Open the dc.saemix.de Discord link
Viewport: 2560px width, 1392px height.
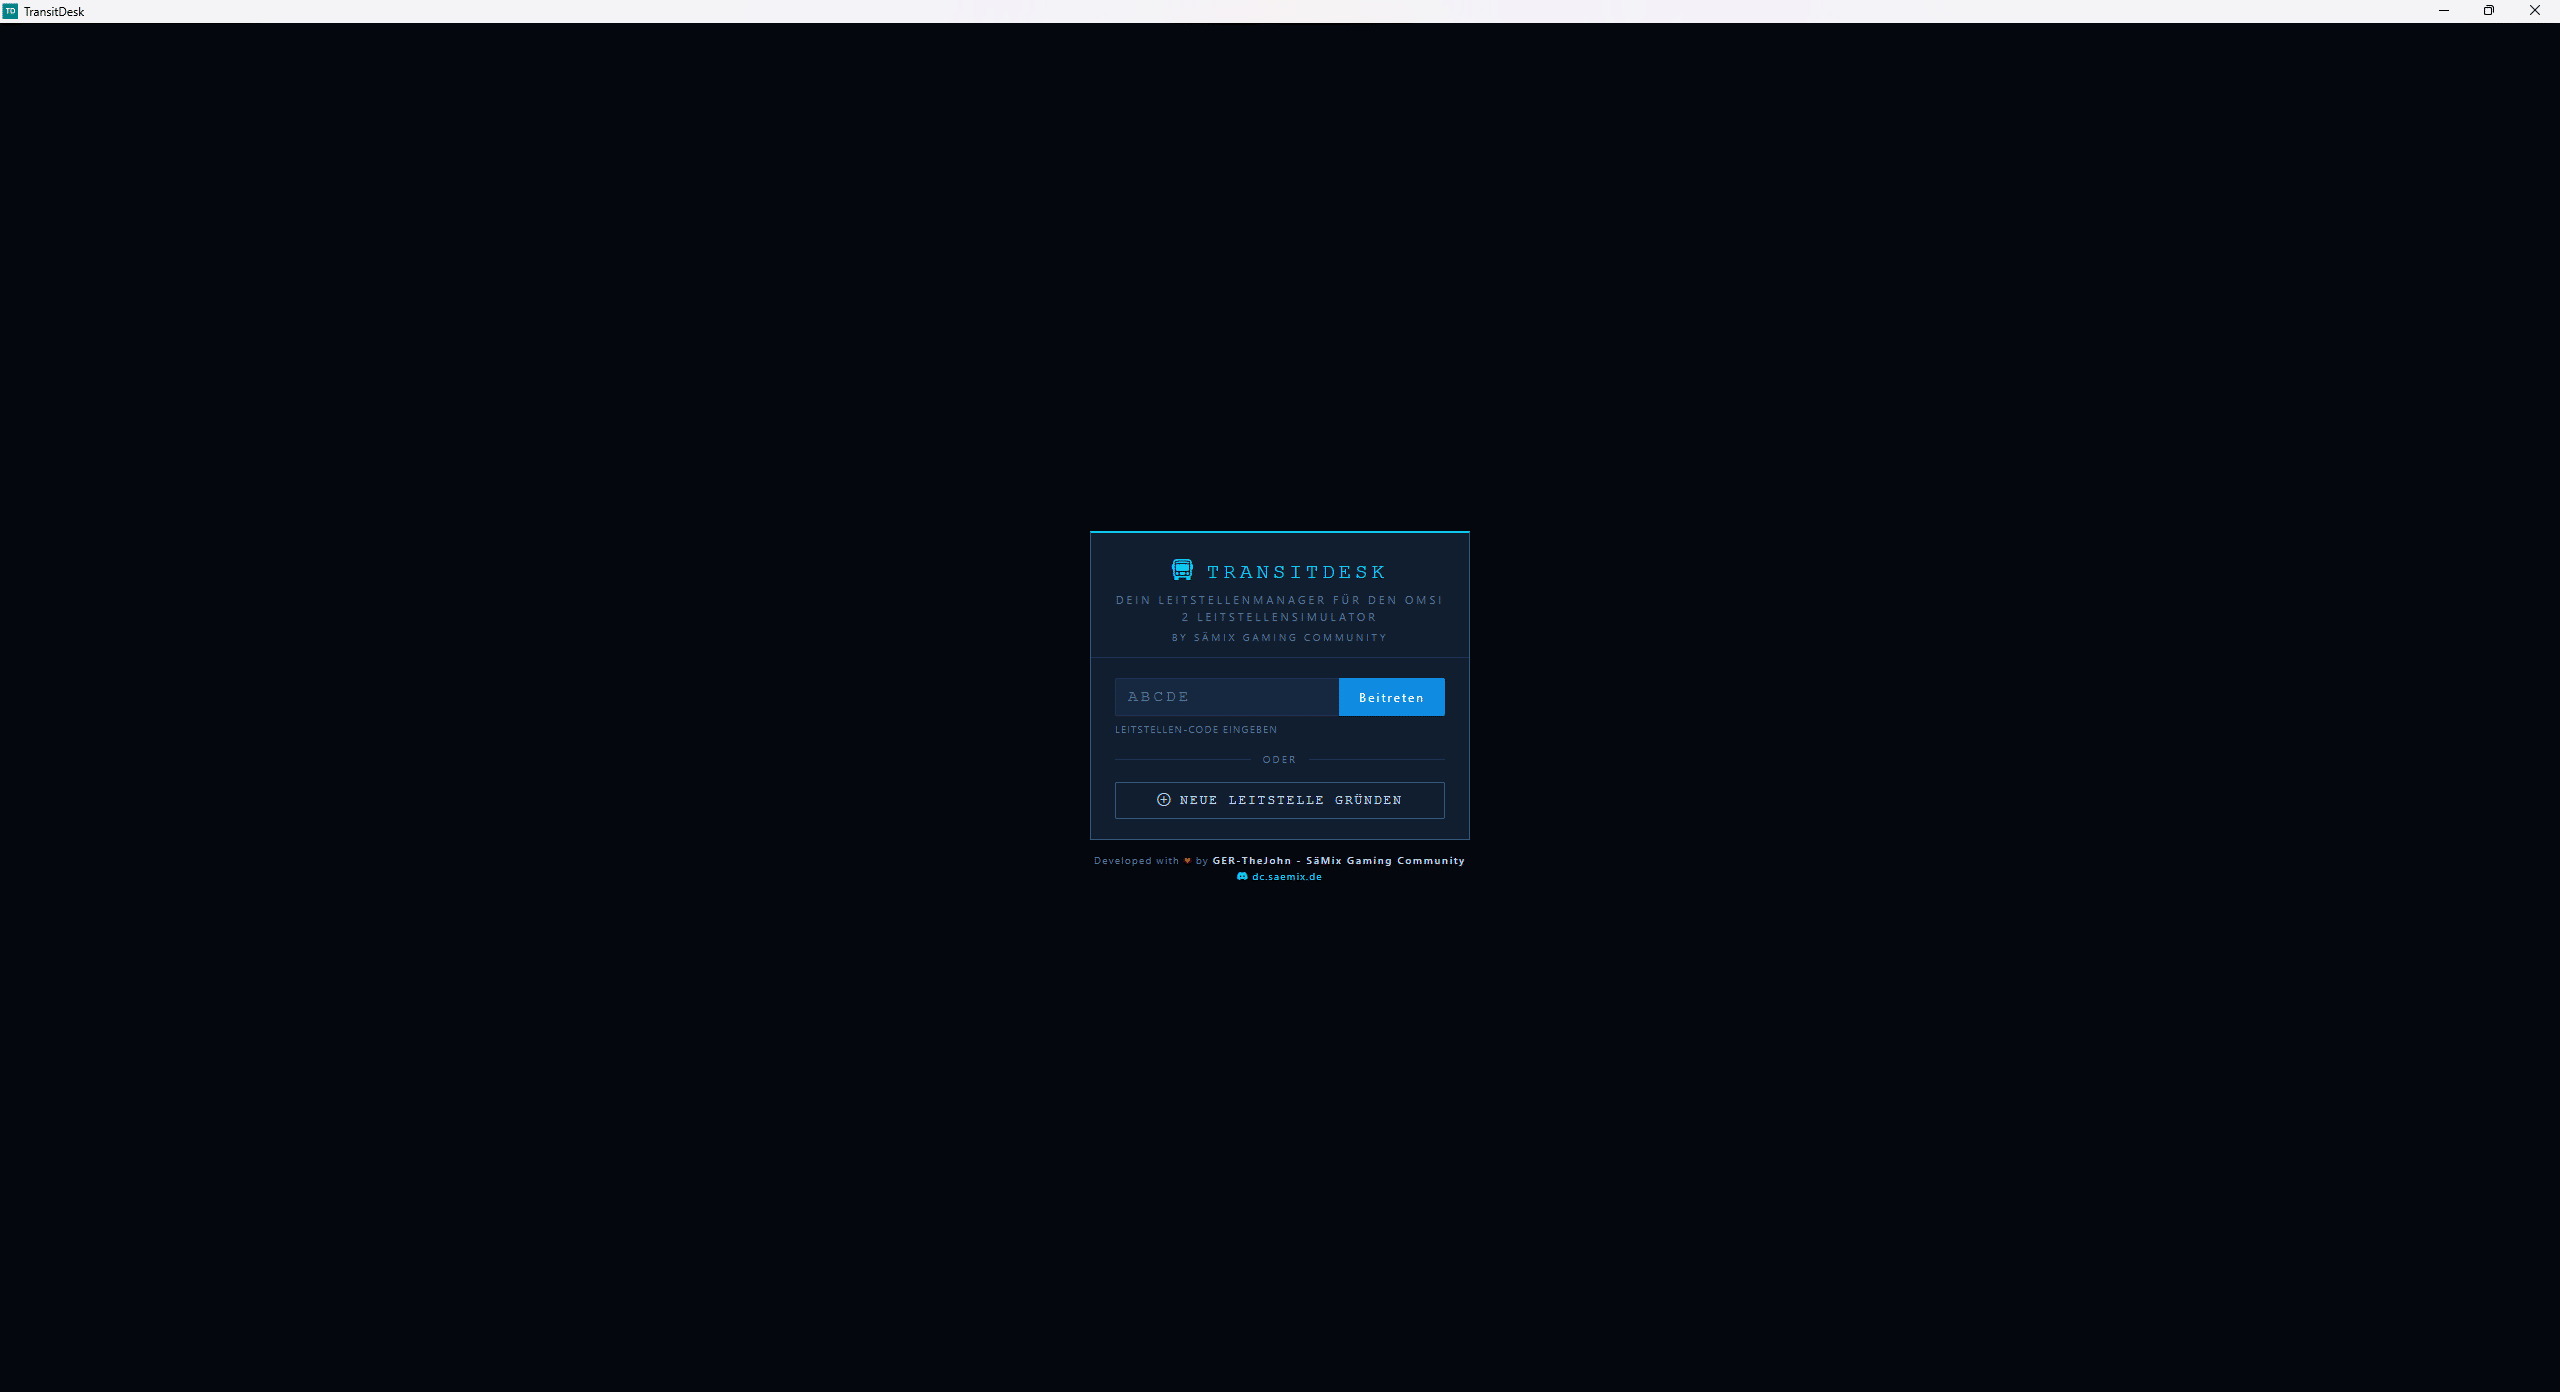(x=1279, y=877)
